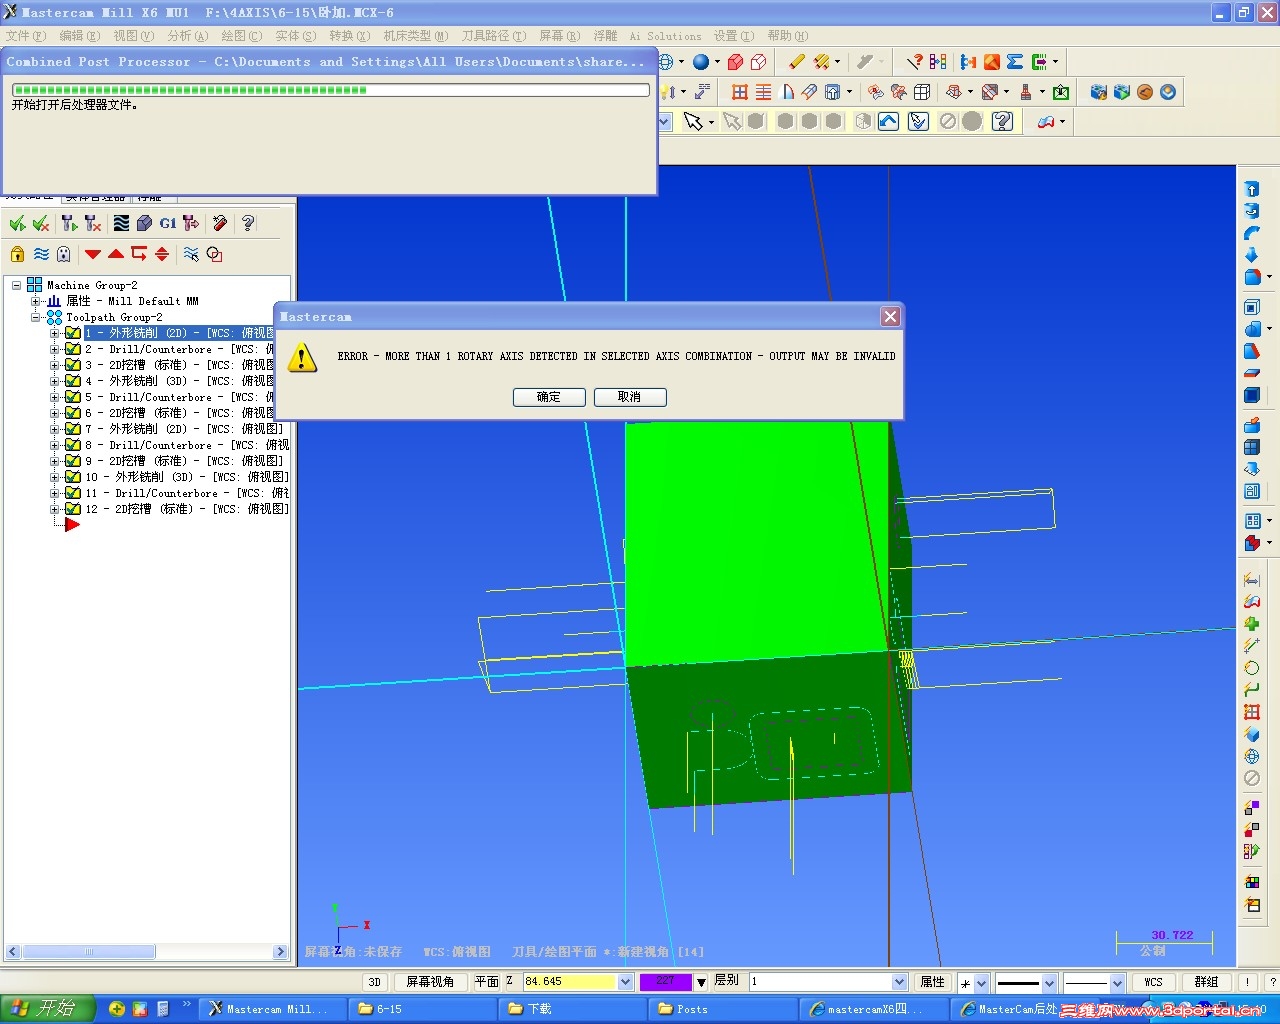Open backplot selected operations icon
The image size is (1280, 1024).
(x=121, y=223)
